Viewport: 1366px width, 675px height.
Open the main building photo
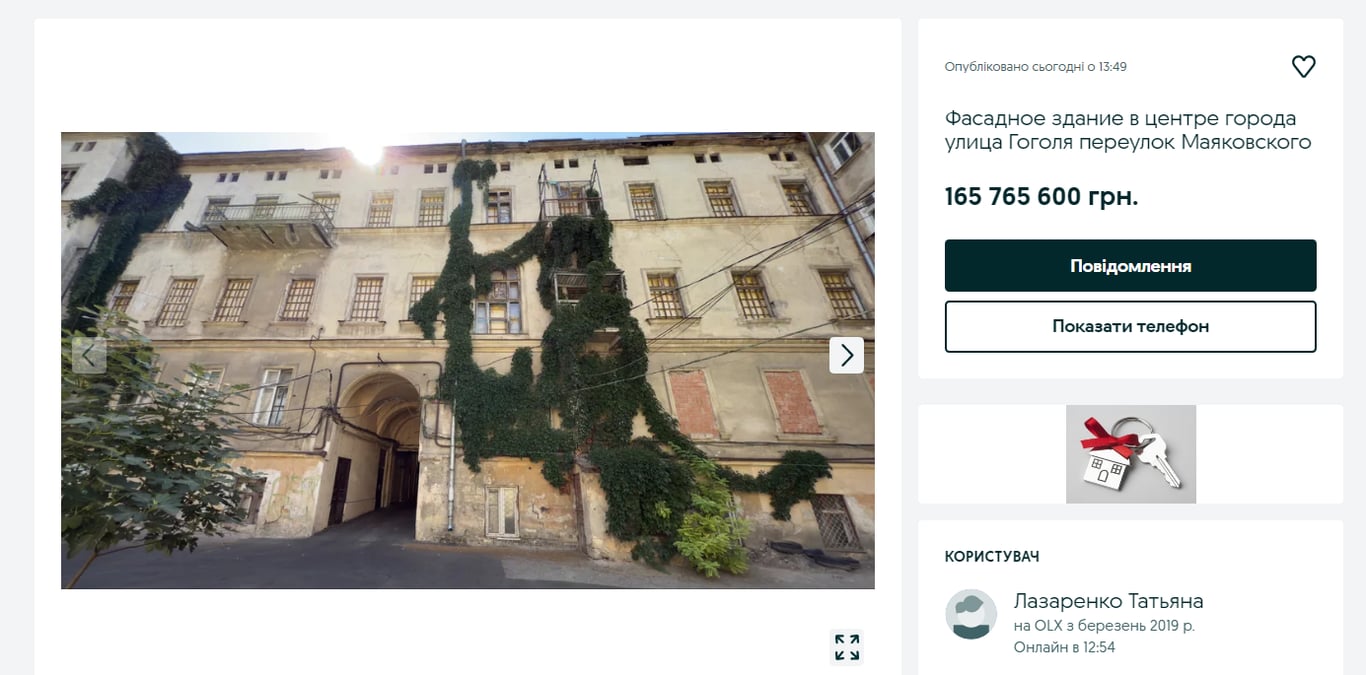(x=468, y=360)
